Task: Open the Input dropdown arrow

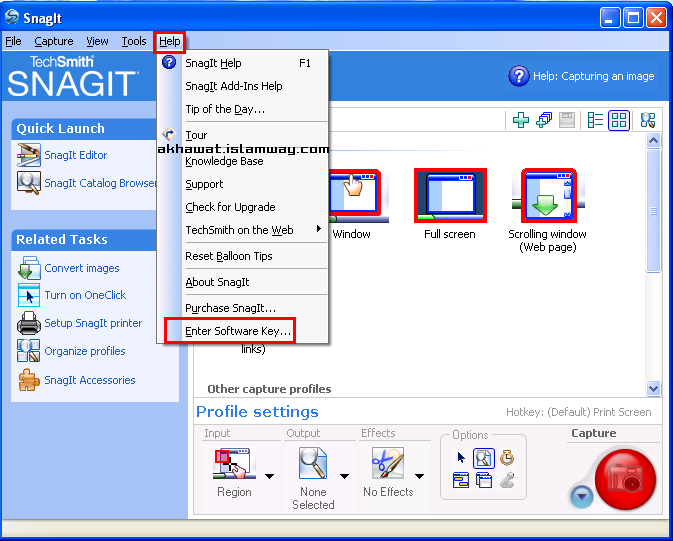Action: pyautogui.click(x=270, y=476)
